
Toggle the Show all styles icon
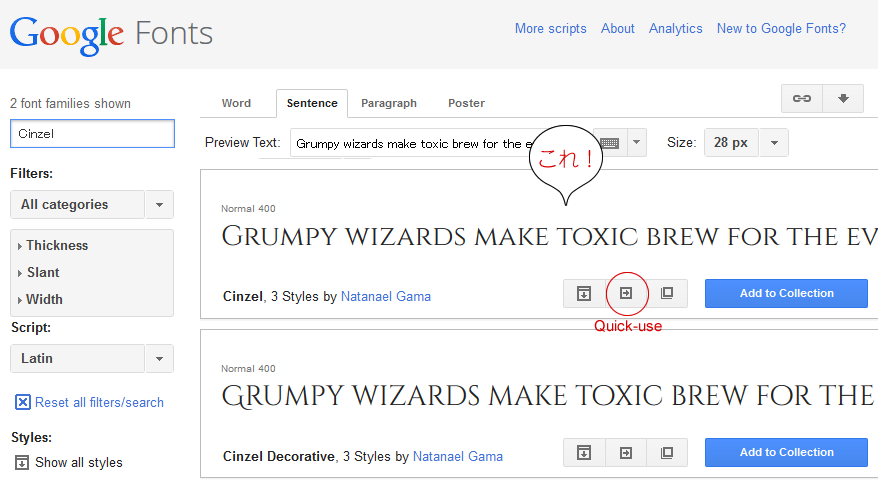(x=22, y=462)
